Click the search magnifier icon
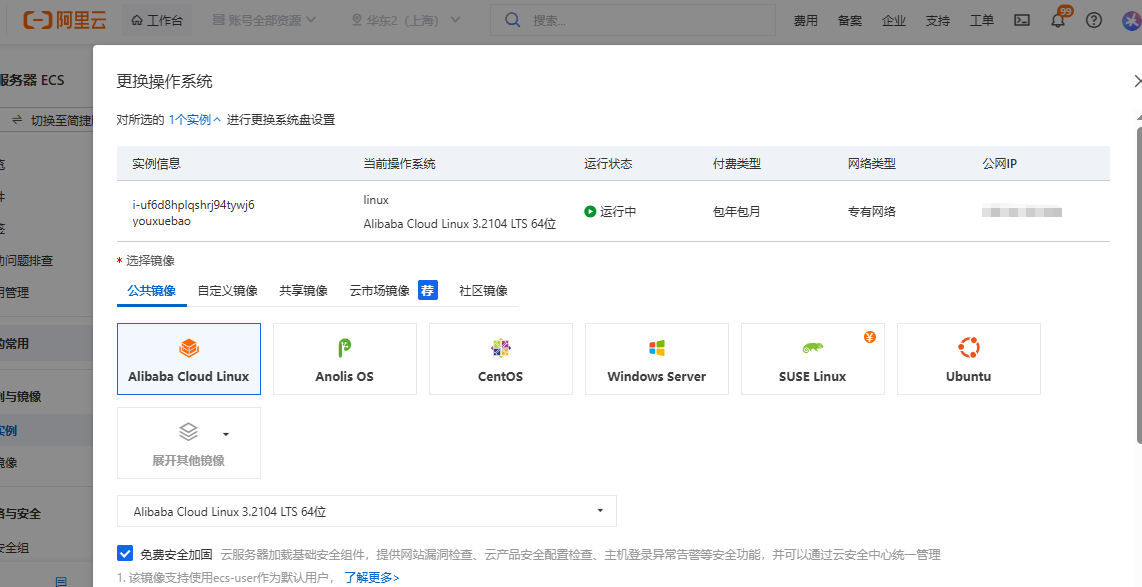 pyautogui.click(x=513, y=19)
